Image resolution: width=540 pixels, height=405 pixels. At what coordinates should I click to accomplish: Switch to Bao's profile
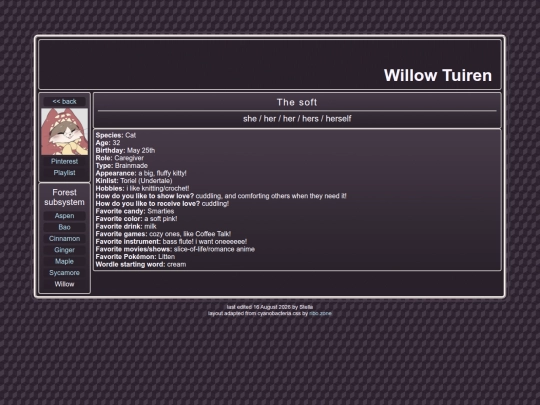click(64, 227)
